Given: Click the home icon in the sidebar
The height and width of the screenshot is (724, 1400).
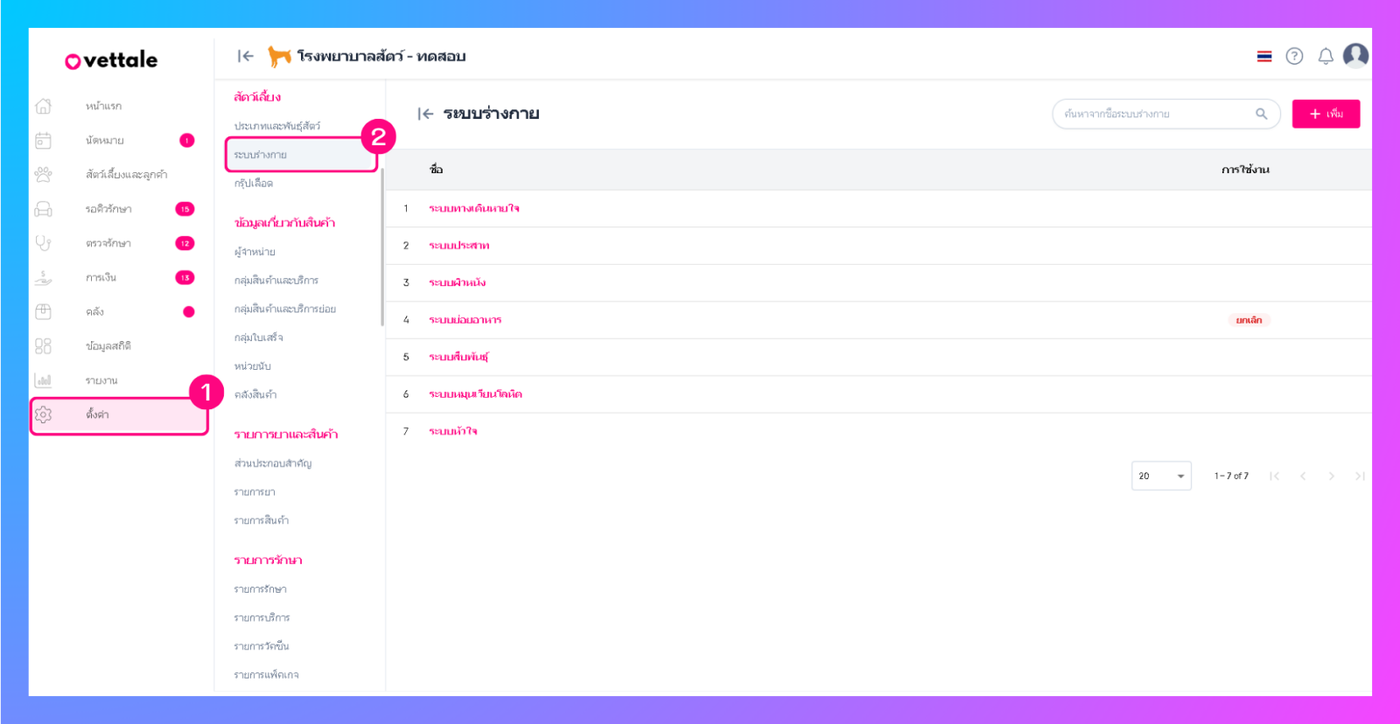Looking at the screenshot, I should [x=43, y=106].
